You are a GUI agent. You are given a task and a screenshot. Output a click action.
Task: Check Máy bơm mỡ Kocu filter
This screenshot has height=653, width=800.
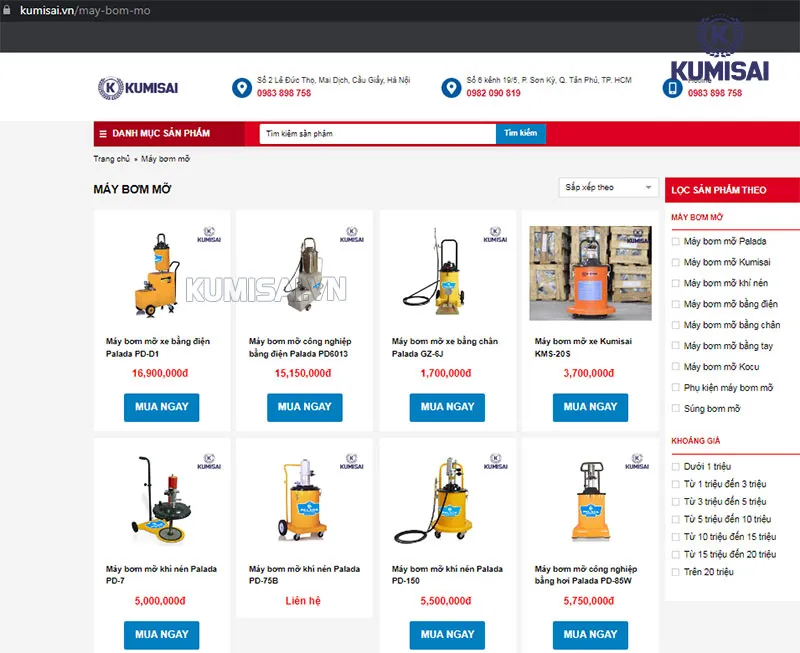tap(676, 367)
